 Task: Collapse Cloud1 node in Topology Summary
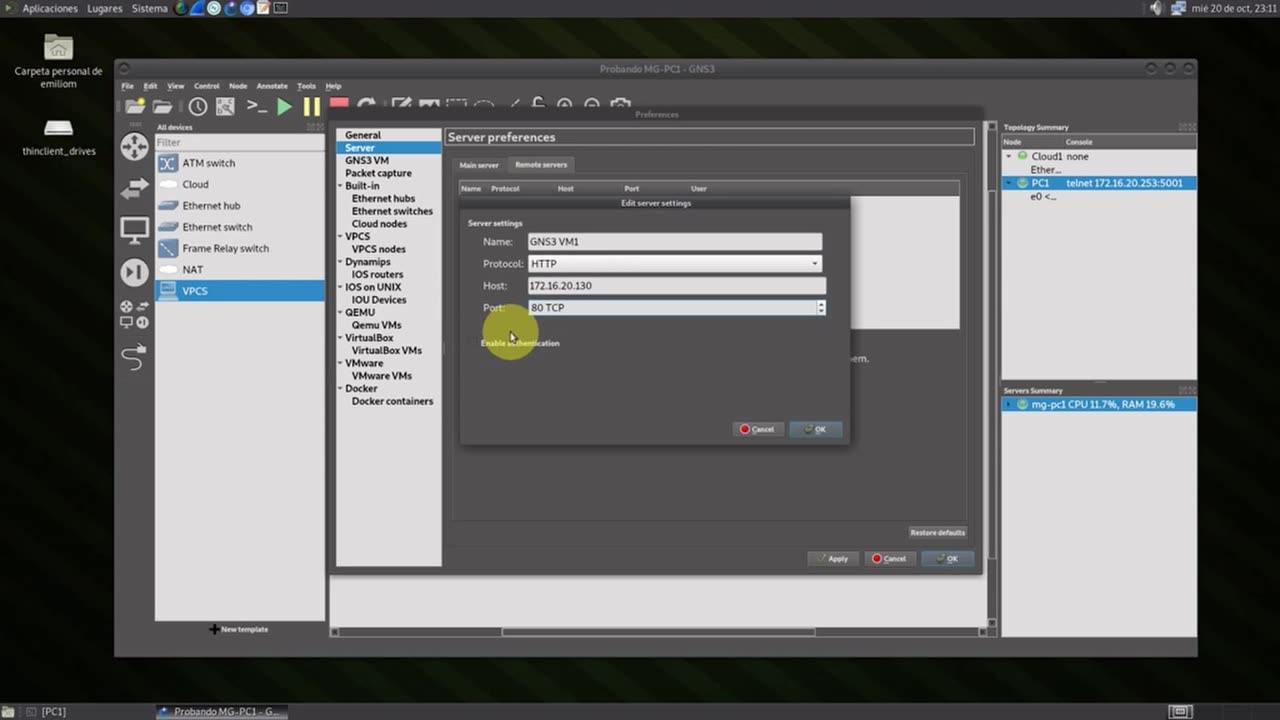[x=1009, y=157]
